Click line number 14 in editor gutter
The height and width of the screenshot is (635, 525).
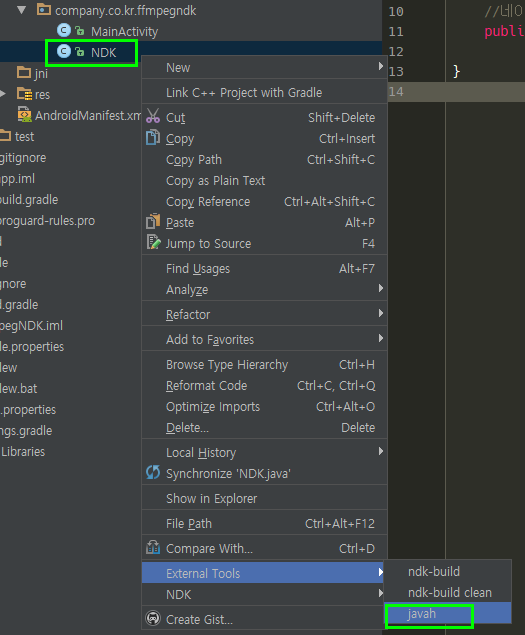pos(396,92)
